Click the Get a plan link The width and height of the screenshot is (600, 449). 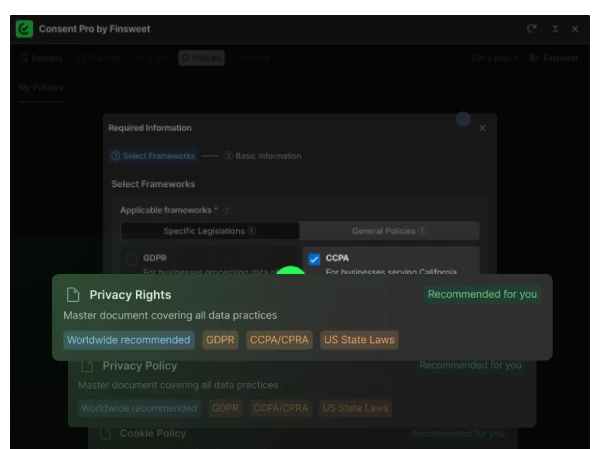click(x=495, y=58)
